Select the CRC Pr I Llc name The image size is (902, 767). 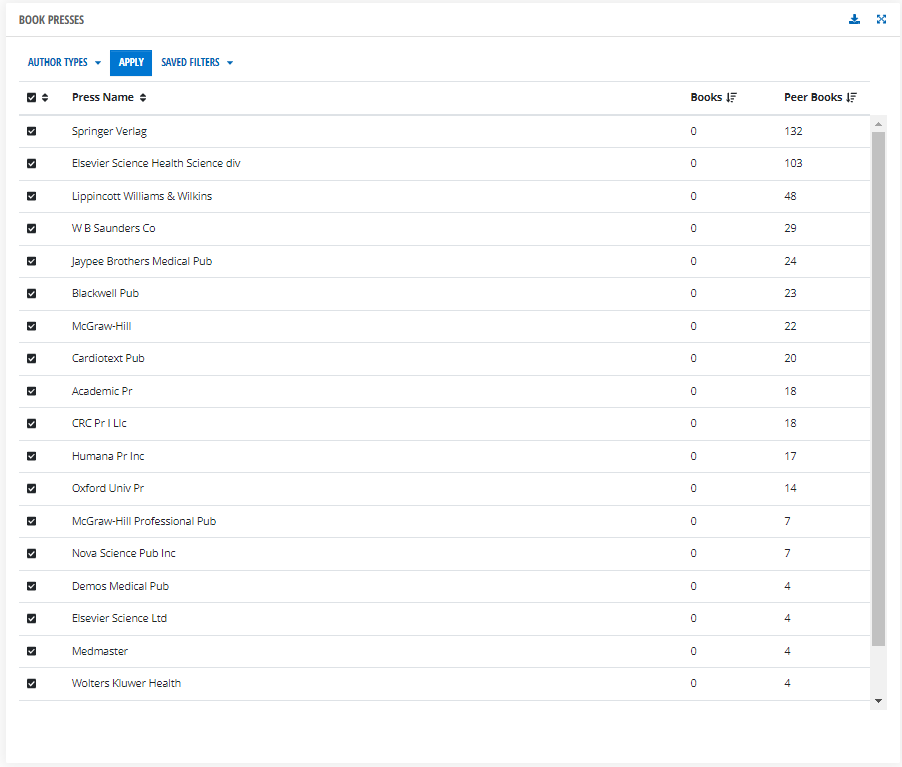click(x=99, y=423)
